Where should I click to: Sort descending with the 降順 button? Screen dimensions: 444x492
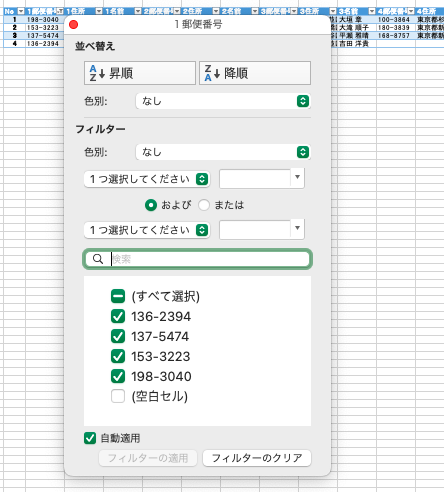click(255, 73)
